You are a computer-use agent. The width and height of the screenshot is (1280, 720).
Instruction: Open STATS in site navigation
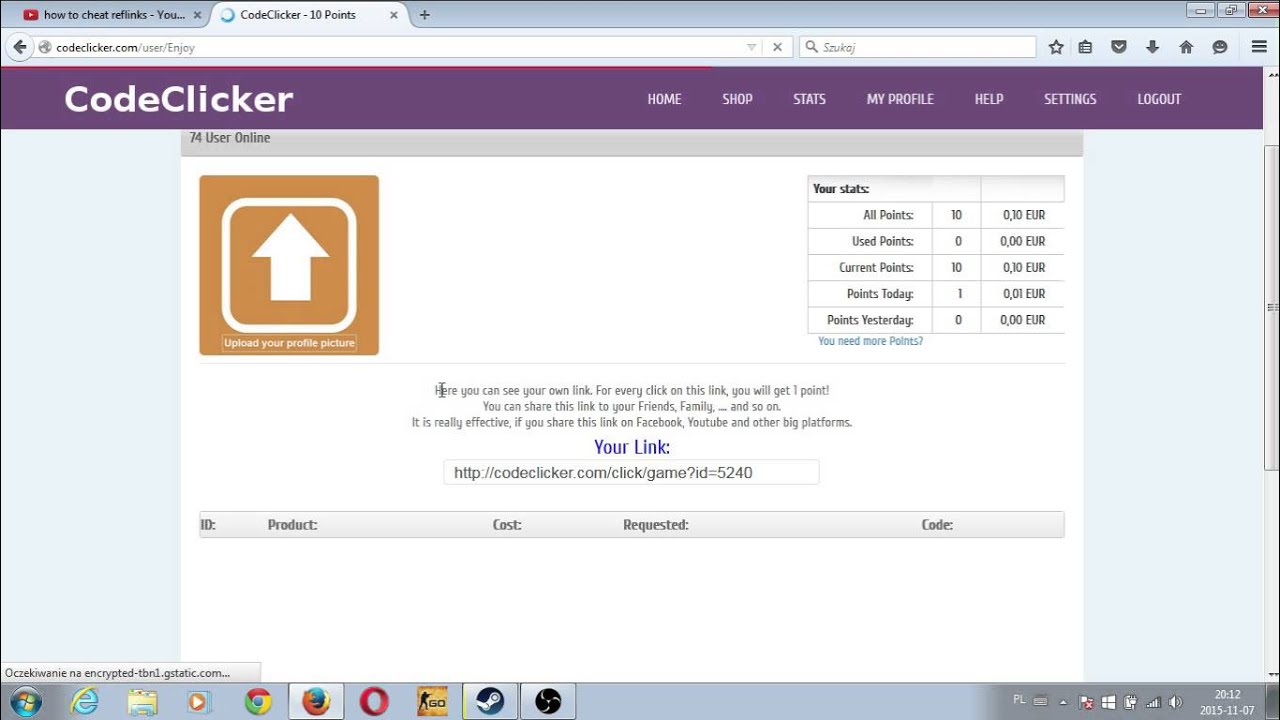(x=809, y=99)
